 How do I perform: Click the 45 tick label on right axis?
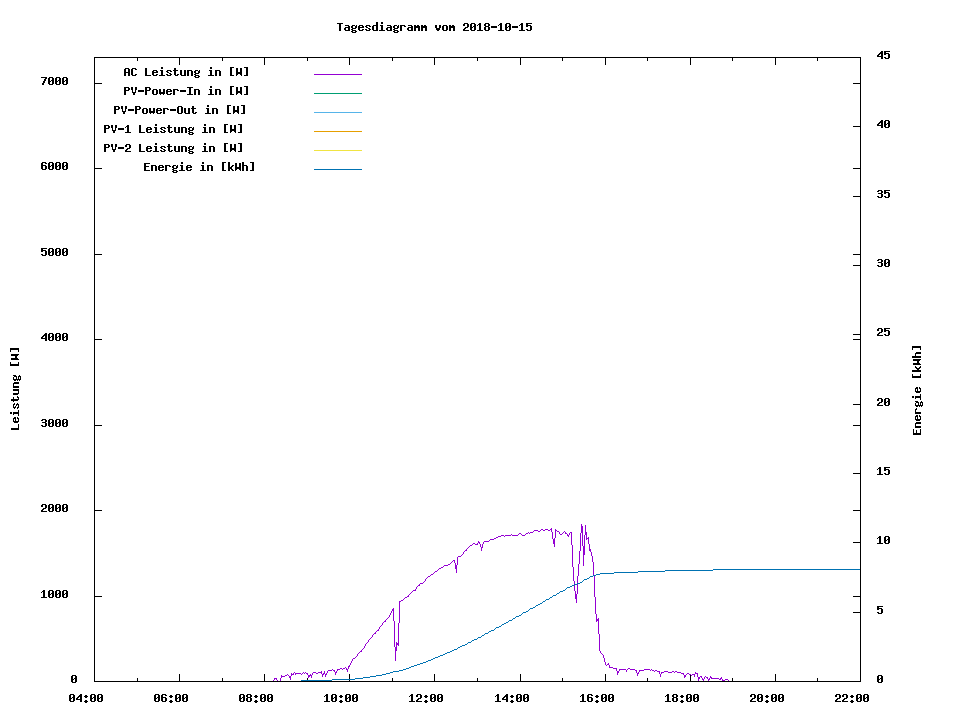pos(883,55)
